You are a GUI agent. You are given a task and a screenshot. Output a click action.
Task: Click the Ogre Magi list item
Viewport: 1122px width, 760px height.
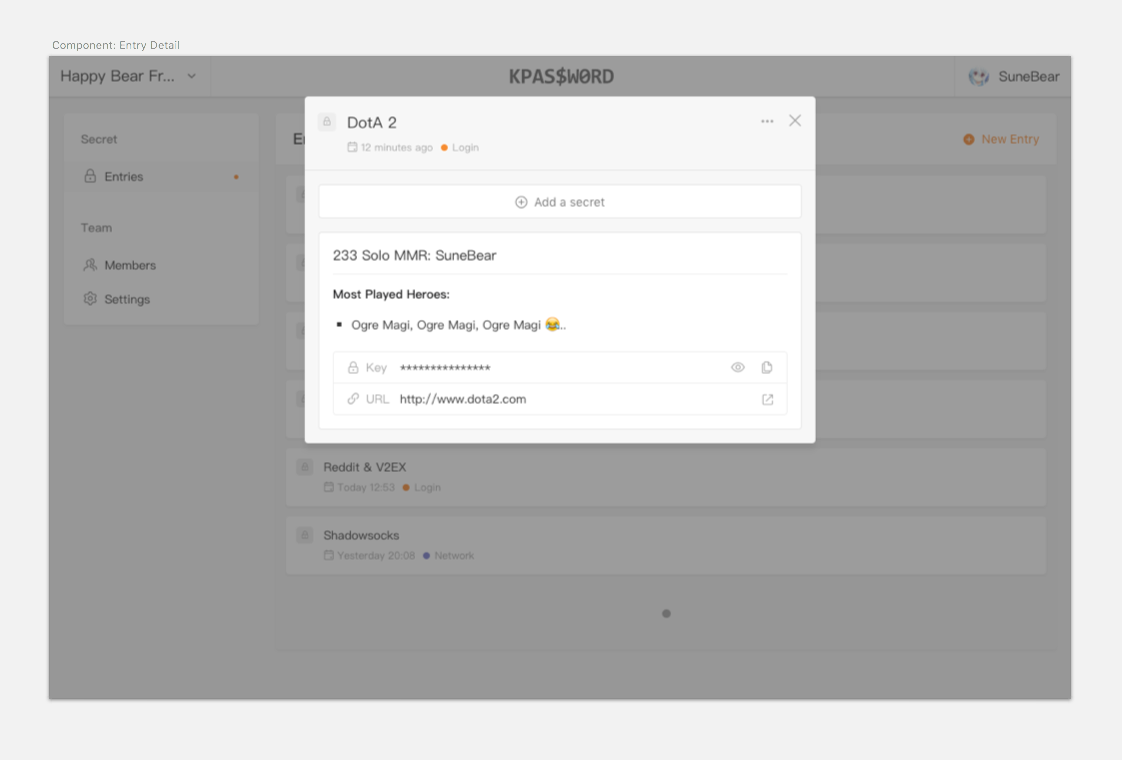[458, 325]
